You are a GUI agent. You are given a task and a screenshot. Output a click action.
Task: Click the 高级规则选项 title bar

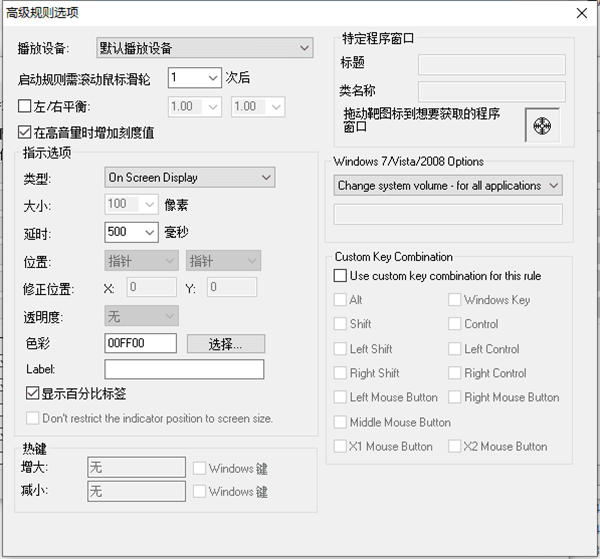250,12
